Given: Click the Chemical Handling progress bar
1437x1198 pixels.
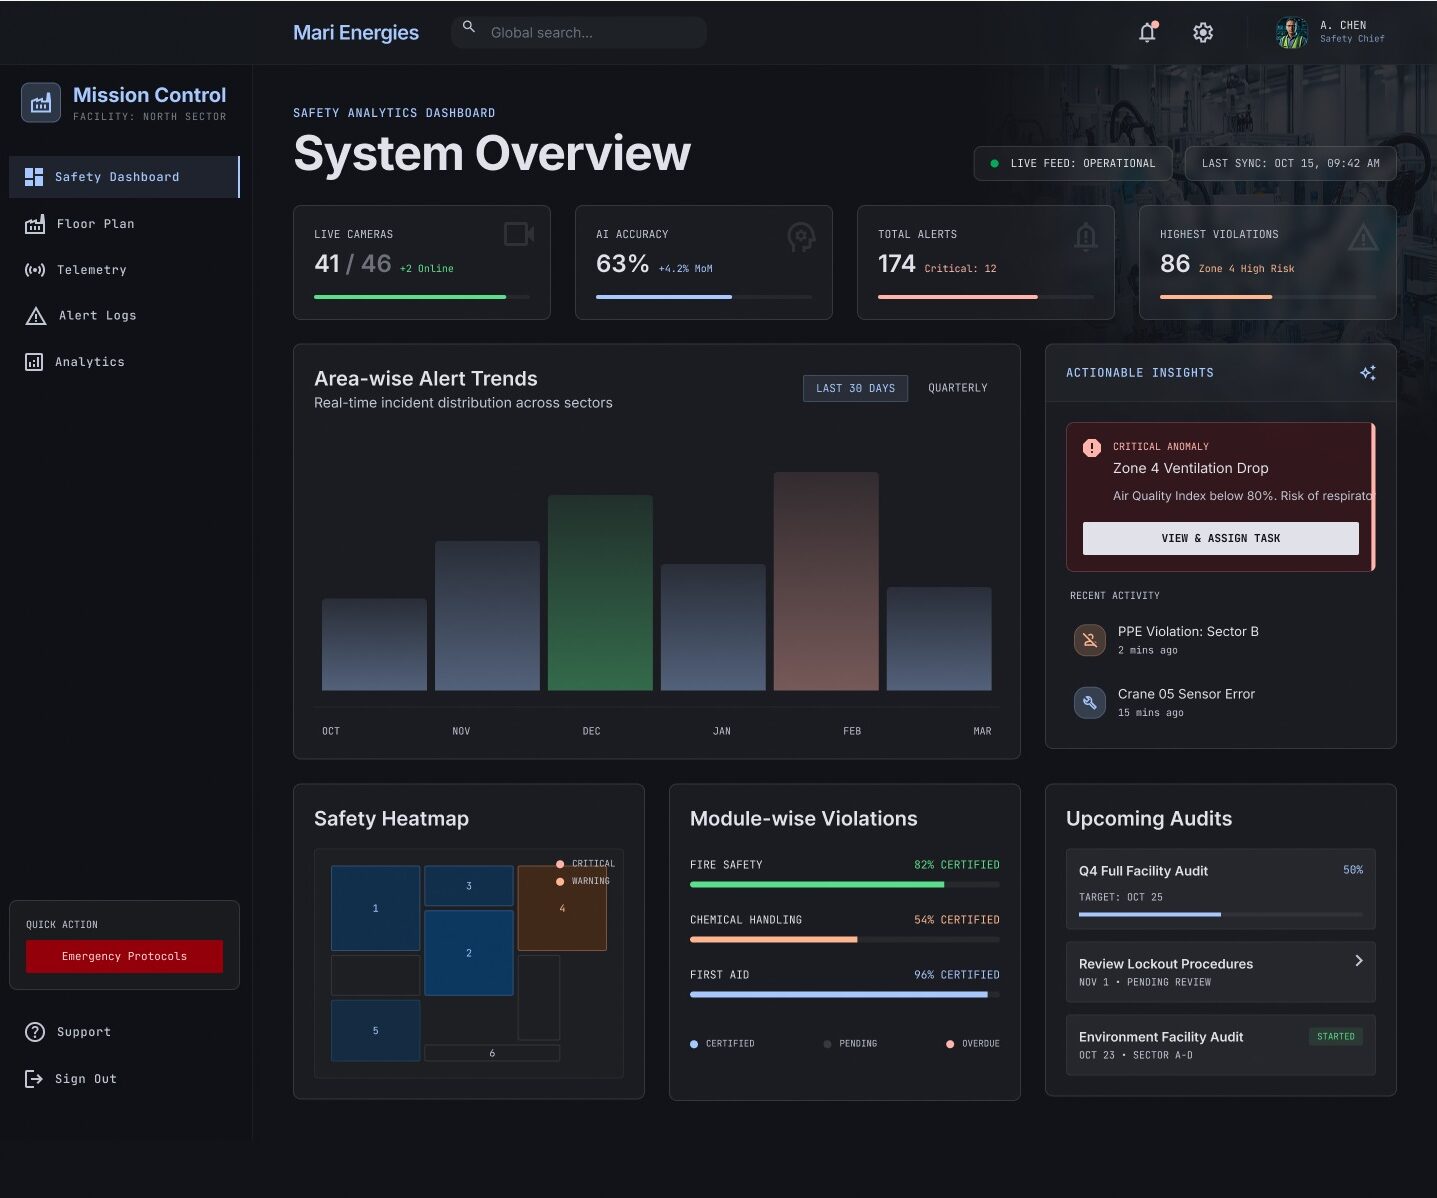Looking at the screenshot, I should (x=845, y=939).
